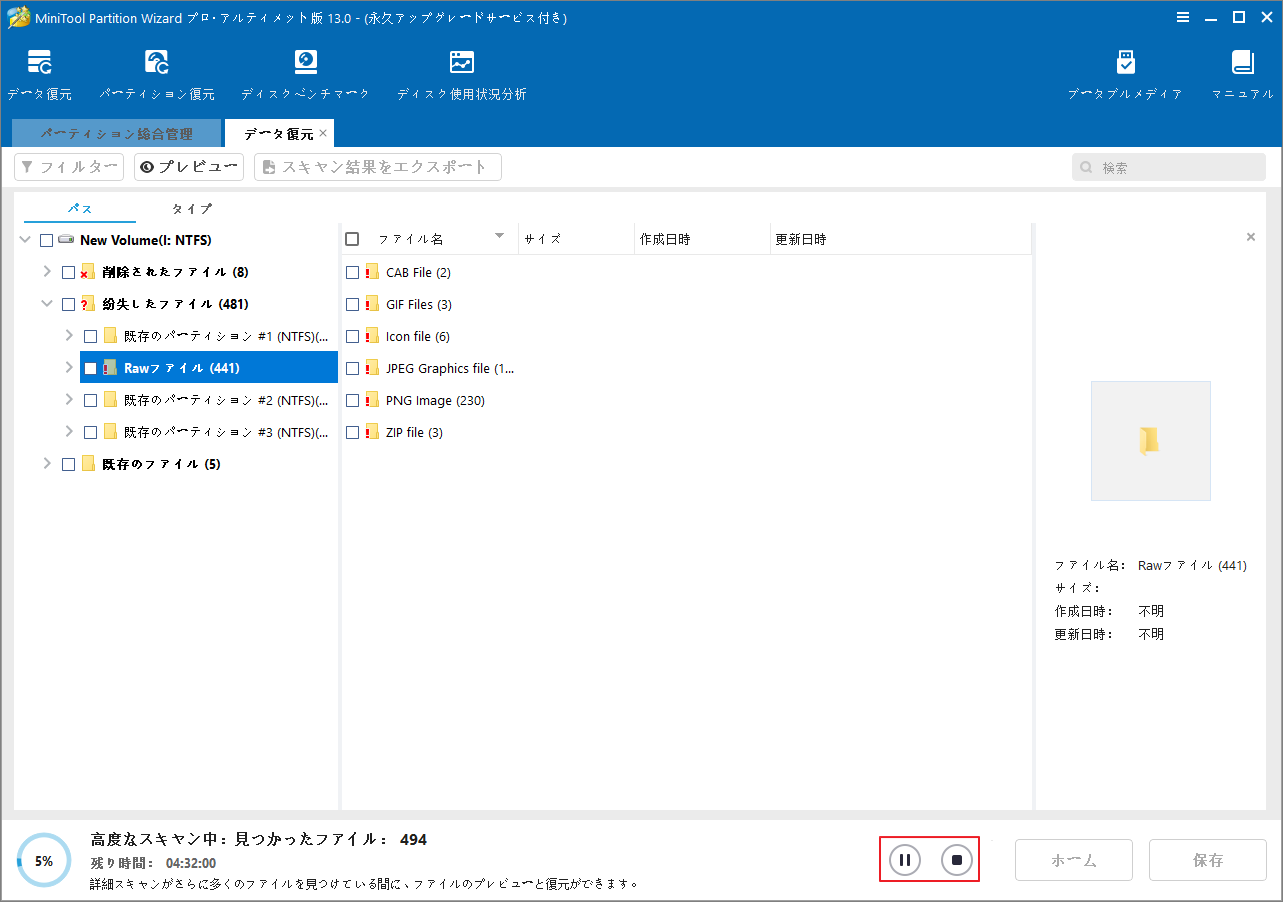Return to the Partition Management tab
Image resolution: width=1283 pixels, height=902 pixels.
pos(116,133)
